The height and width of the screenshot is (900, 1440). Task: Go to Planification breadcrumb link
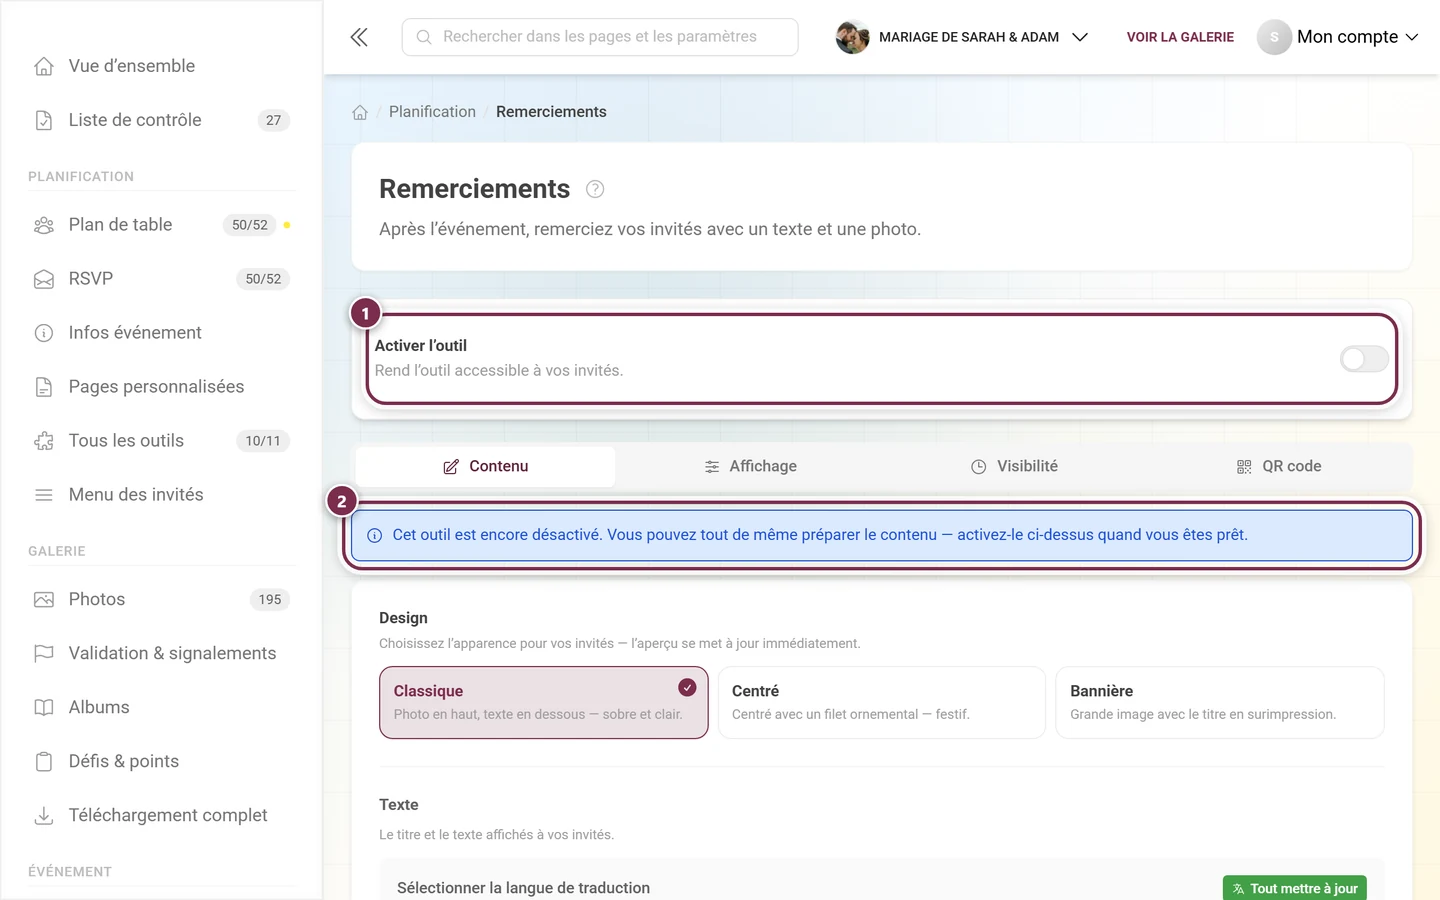(x=432, y=112)
